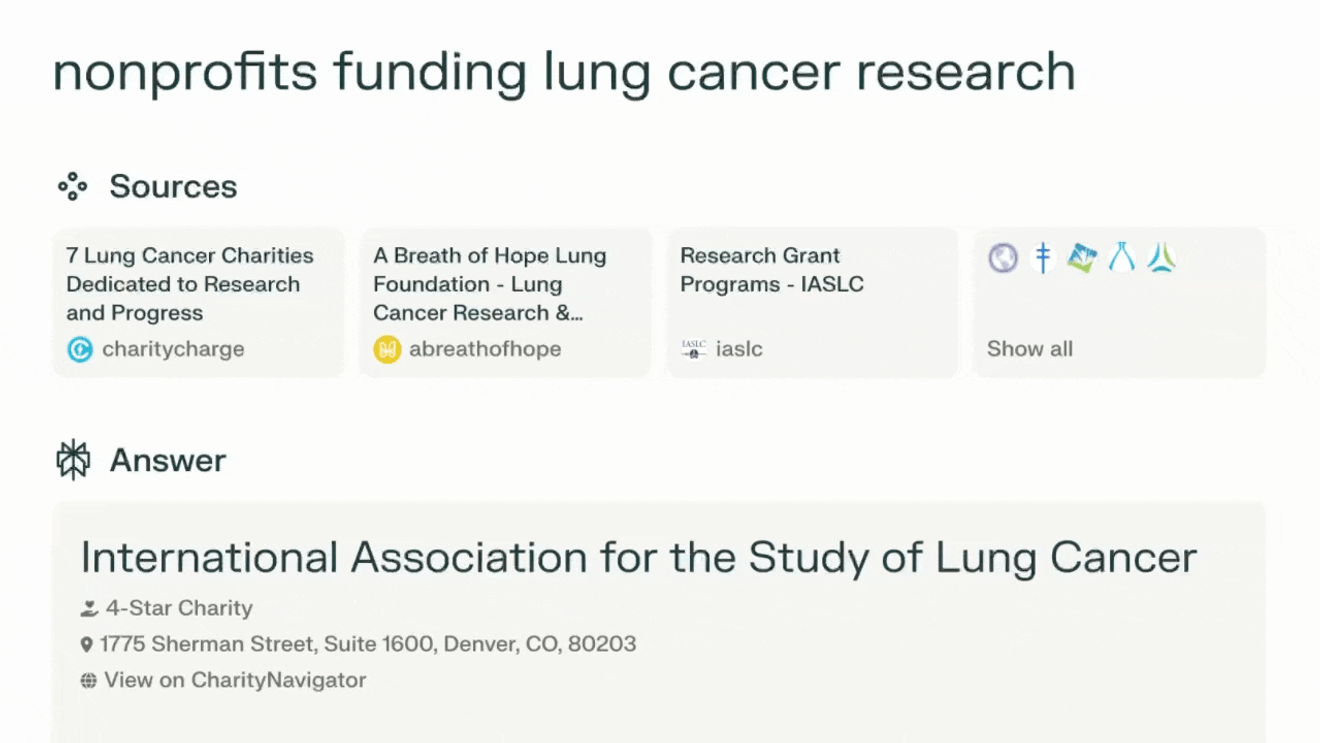Click the Sources section dots icon

click(x=72, y=186)
